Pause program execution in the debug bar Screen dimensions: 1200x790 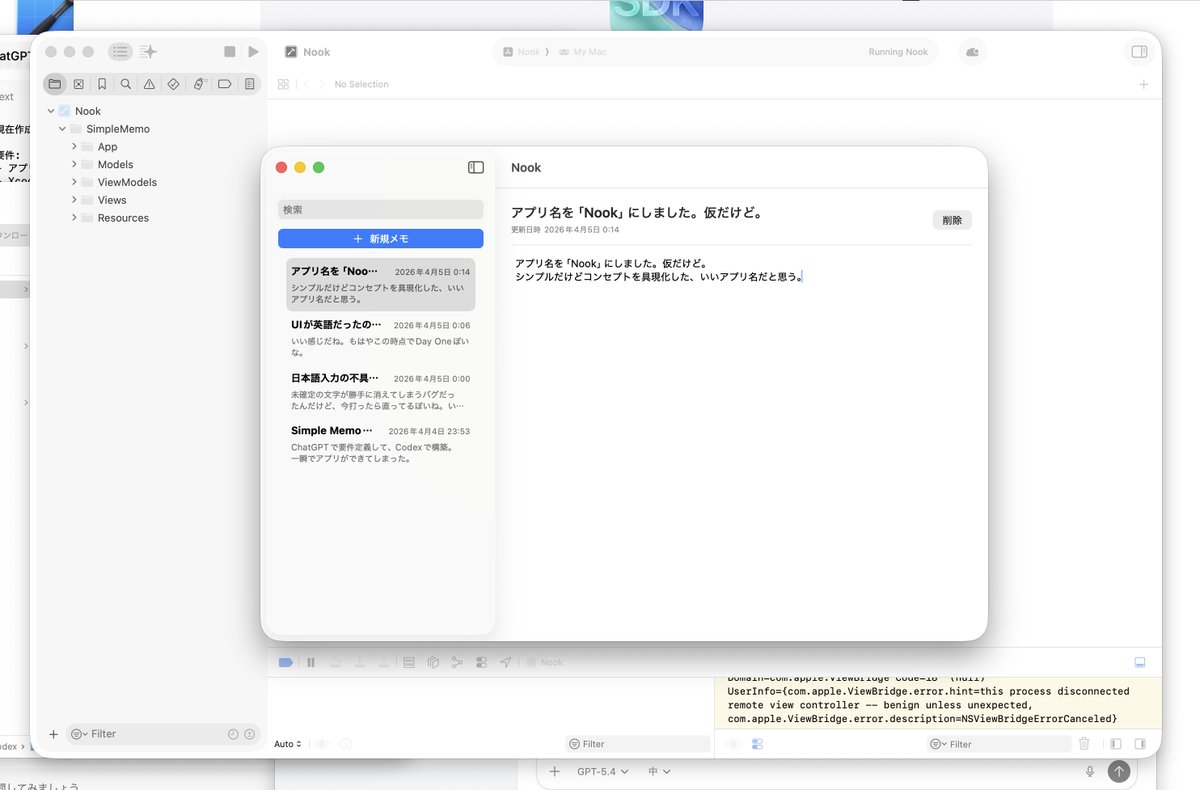pyautogui.click(x=311, y=662)
